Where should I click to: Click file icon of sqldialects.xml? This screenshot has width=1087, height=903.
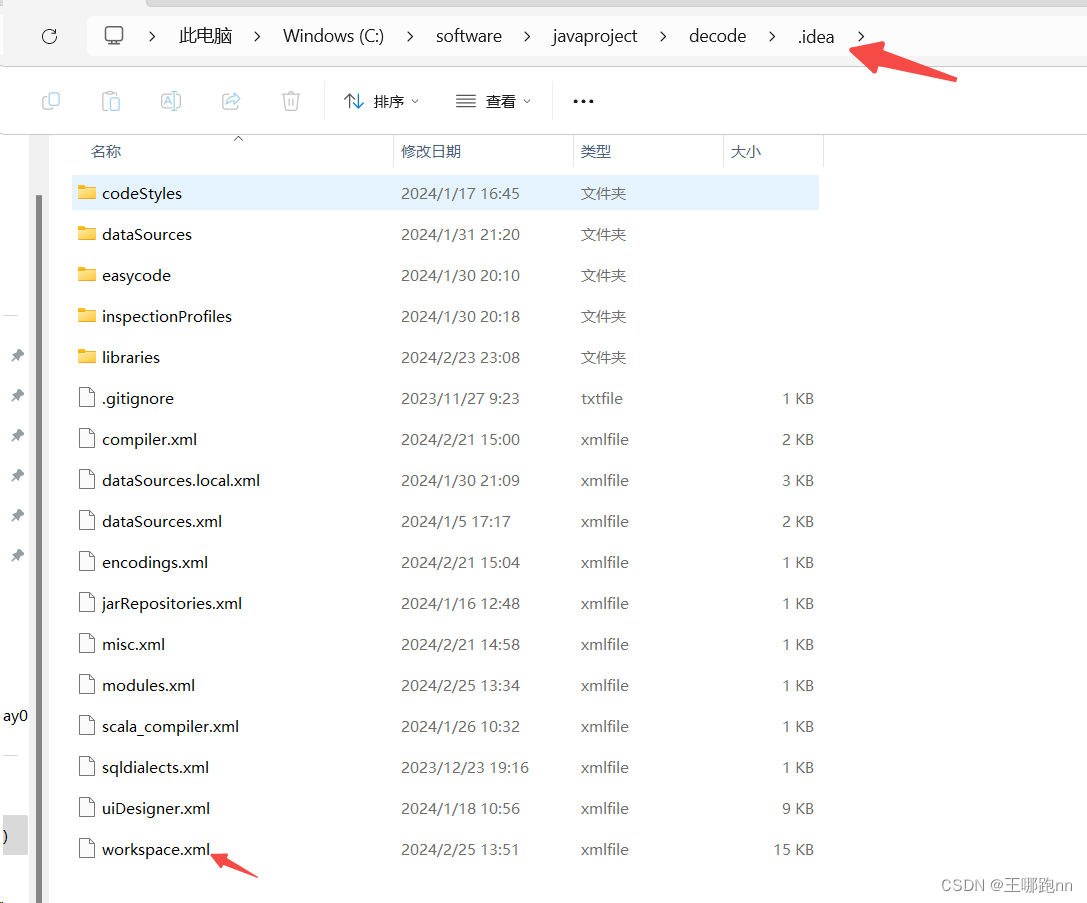(87, 766)
